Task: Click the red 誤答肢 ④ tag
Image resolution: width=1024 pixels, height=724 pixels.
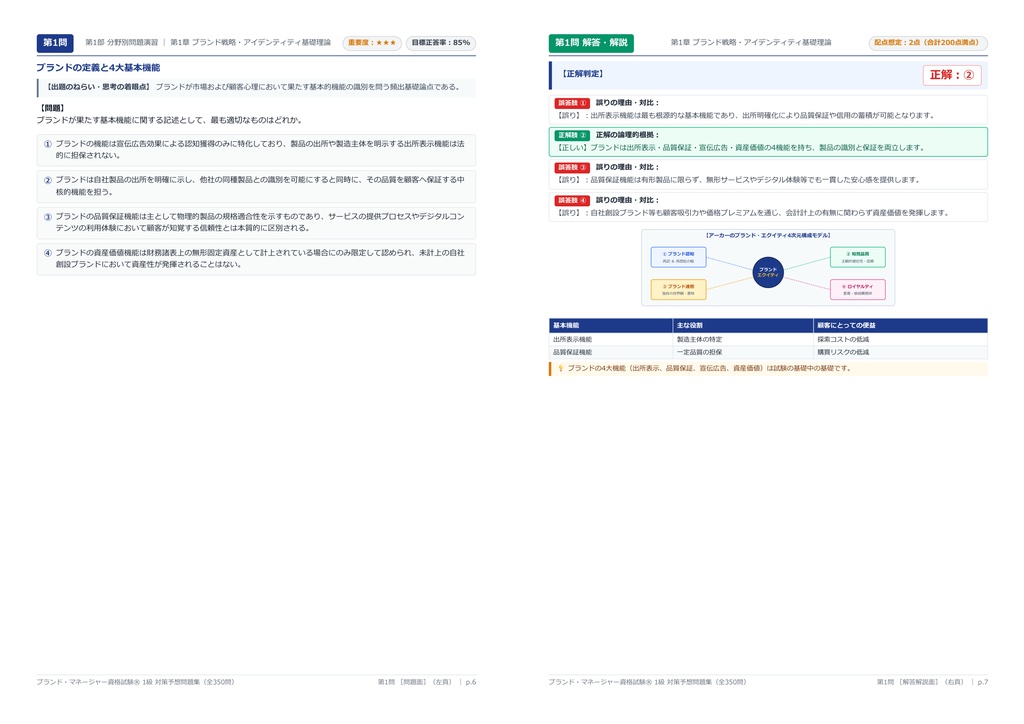Action: 572,200
